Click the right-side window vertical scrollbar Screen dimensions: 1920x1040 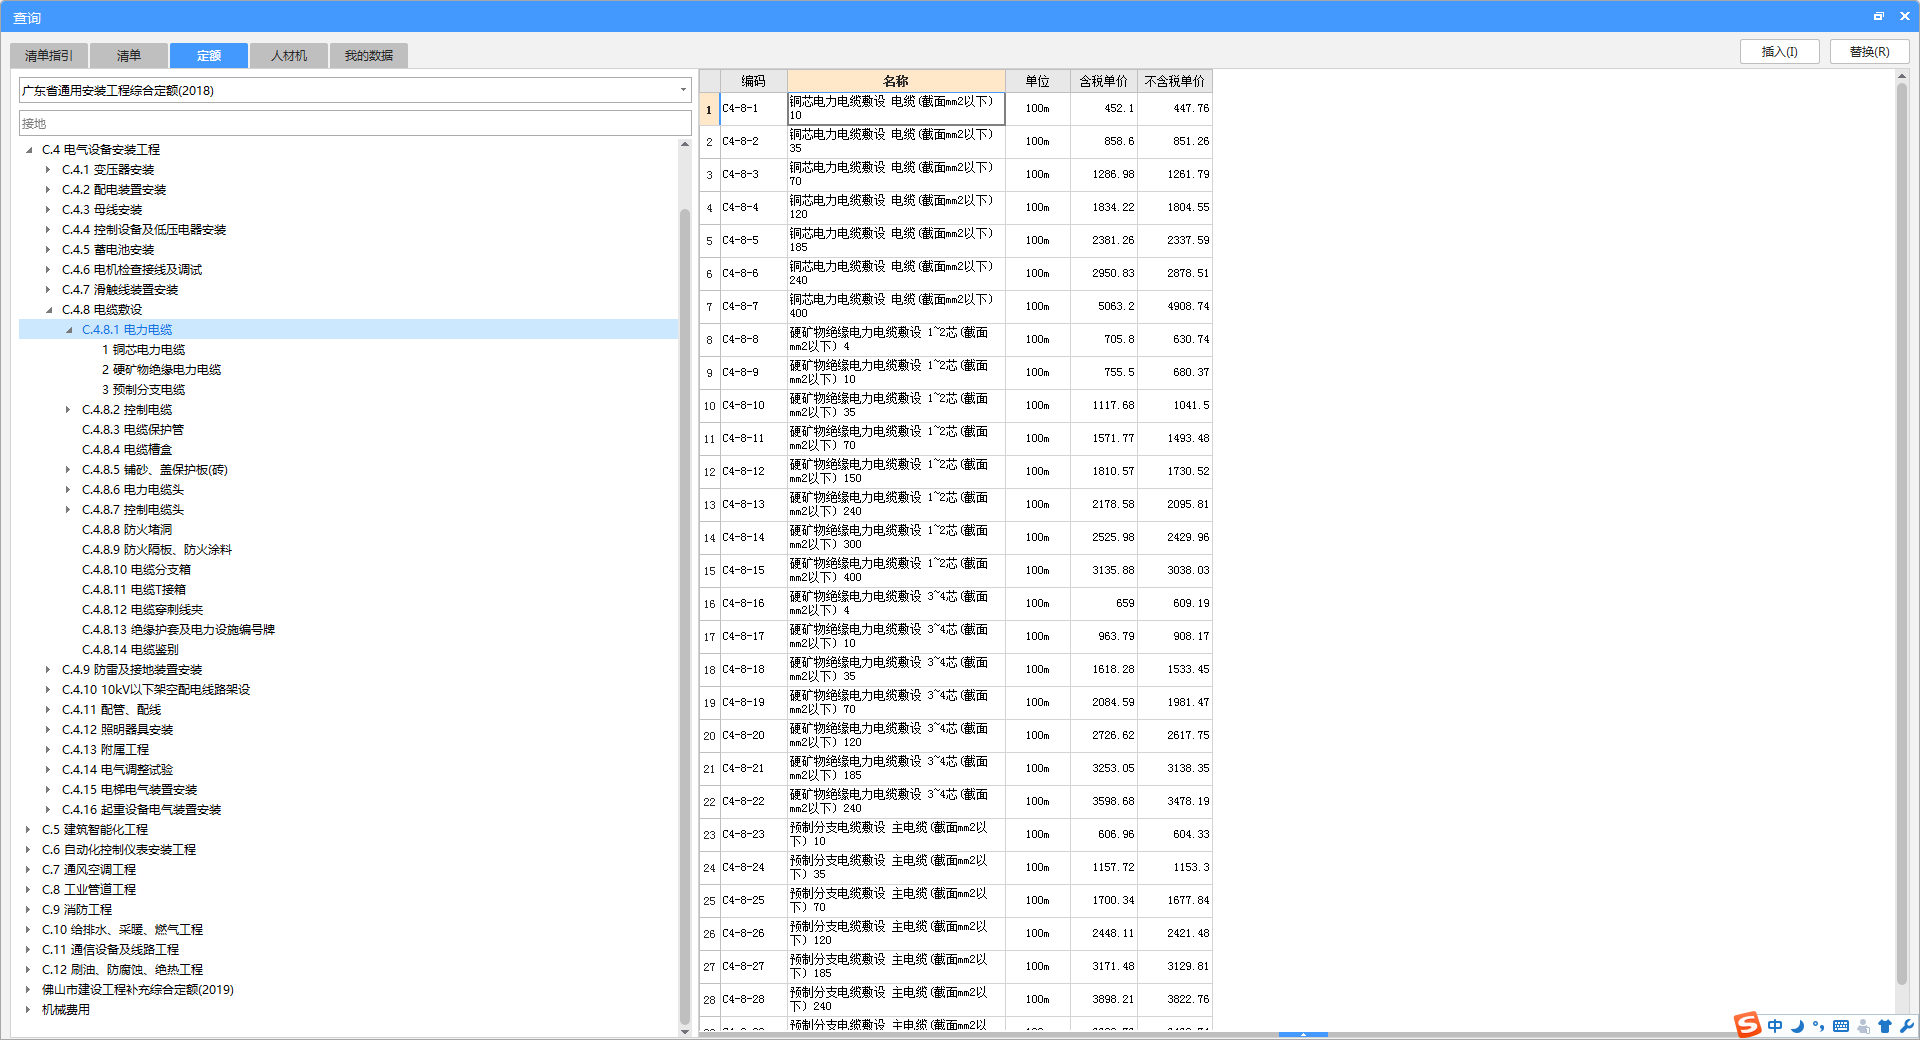[1902, 535]
